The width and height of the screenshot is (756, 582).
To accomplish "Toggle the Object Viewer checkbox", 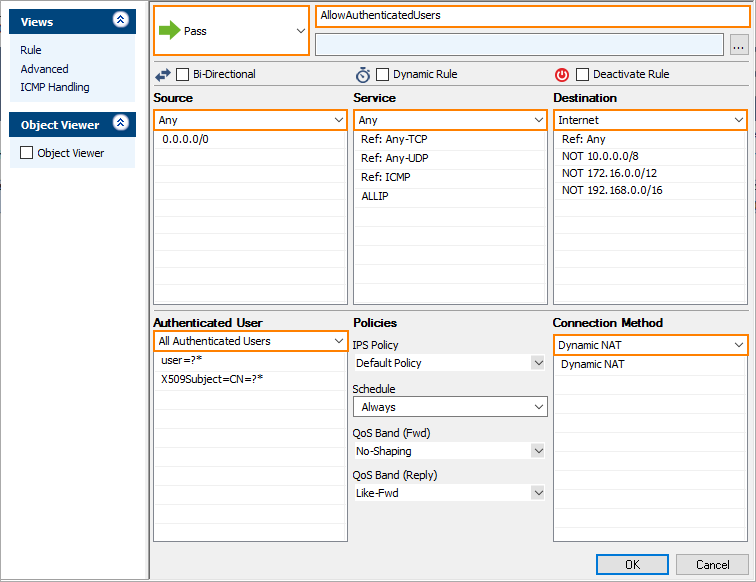I will [x=27, y=152].
